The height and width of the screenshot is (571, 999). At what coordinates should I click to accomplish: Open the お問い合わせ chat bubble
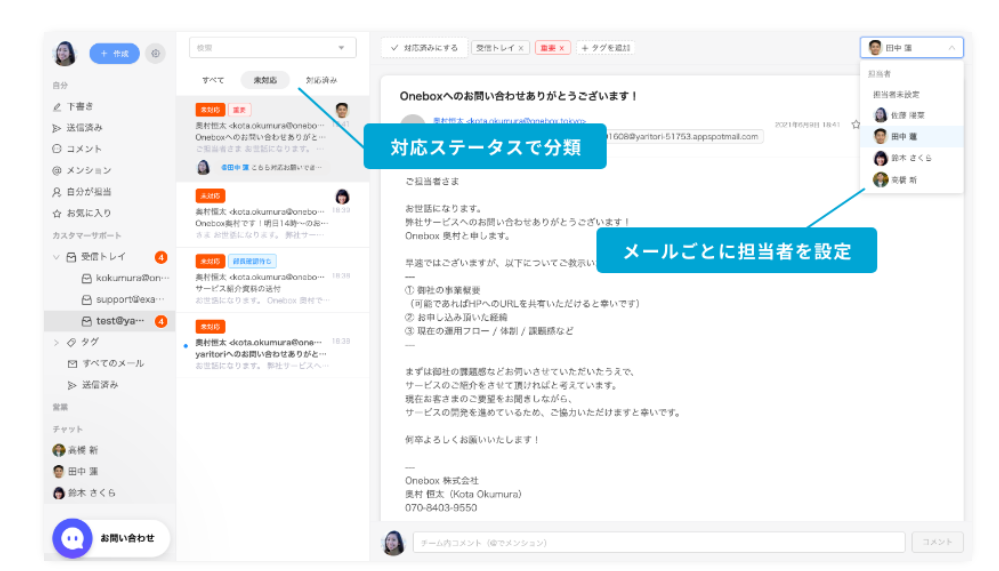pyautogui.click(x=73, y=538)
